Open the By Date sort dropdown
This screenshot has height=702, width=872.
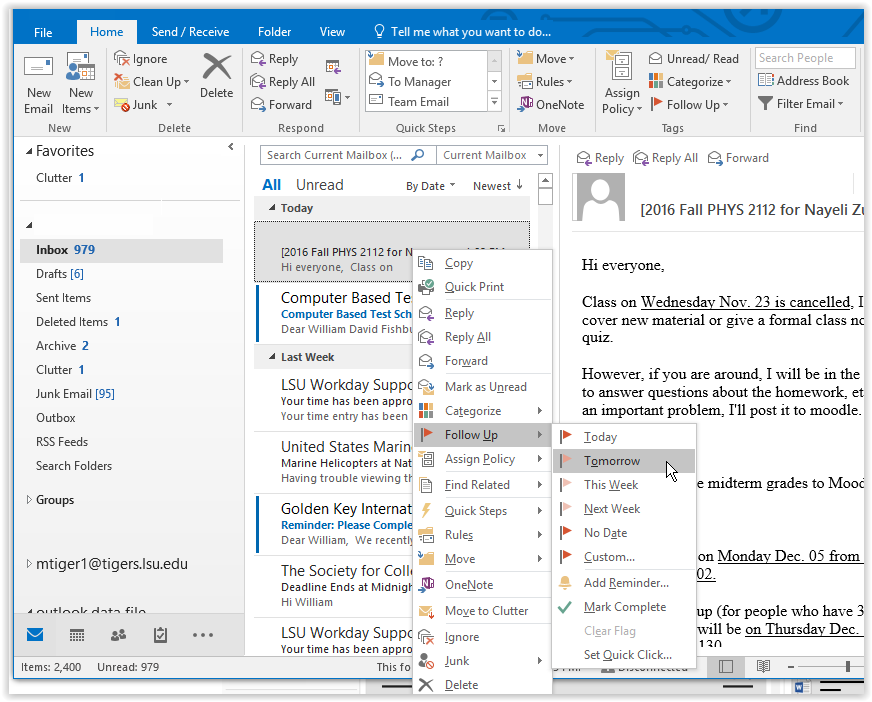pos(430,186)
